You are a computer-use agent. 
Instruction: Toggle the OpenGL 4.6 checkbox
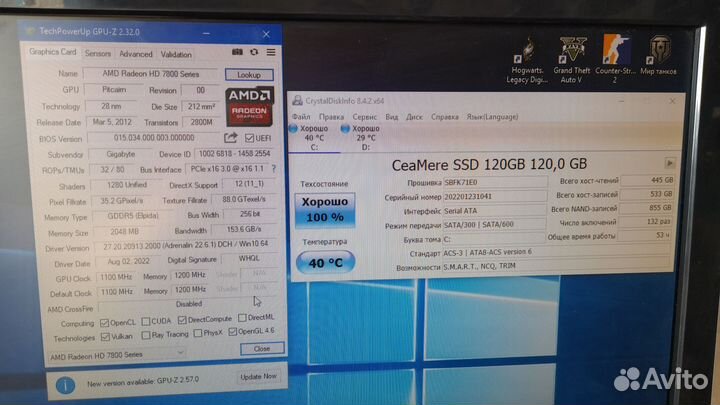coord(233,332)
